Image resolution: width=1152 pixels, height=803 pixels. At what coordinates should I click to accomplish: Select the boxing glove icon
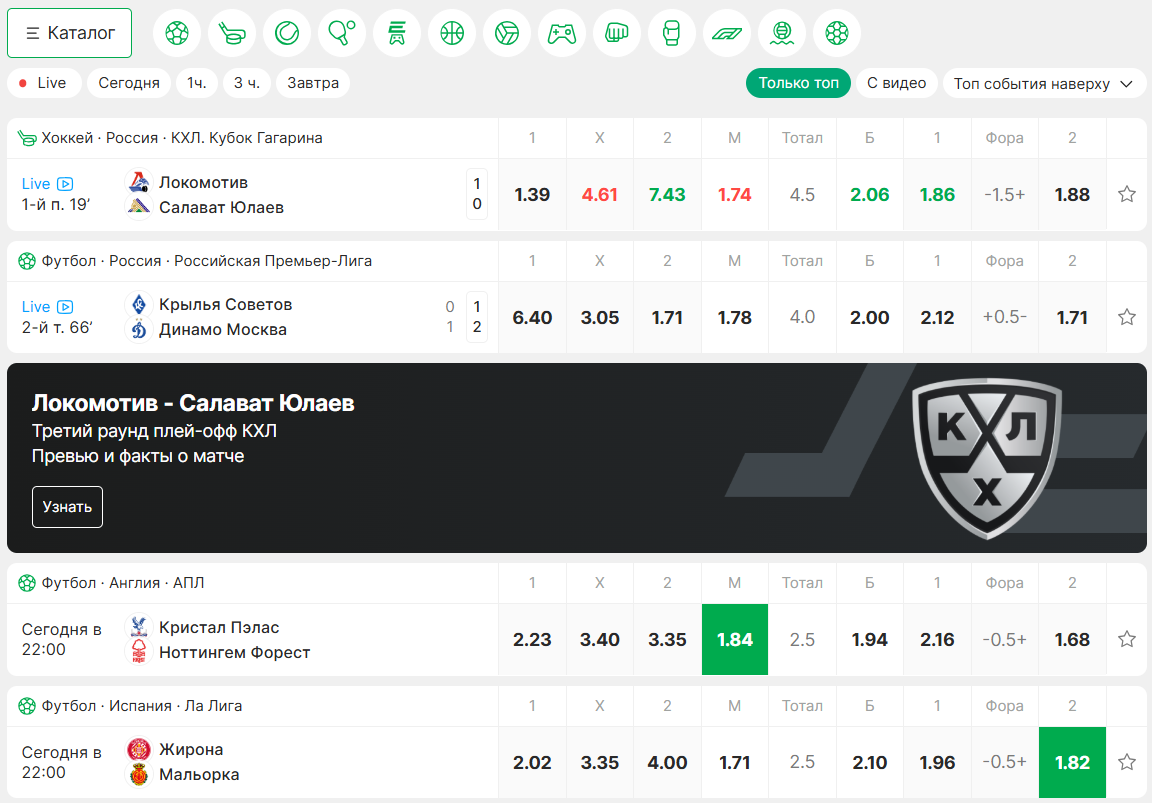click(672, 33)
